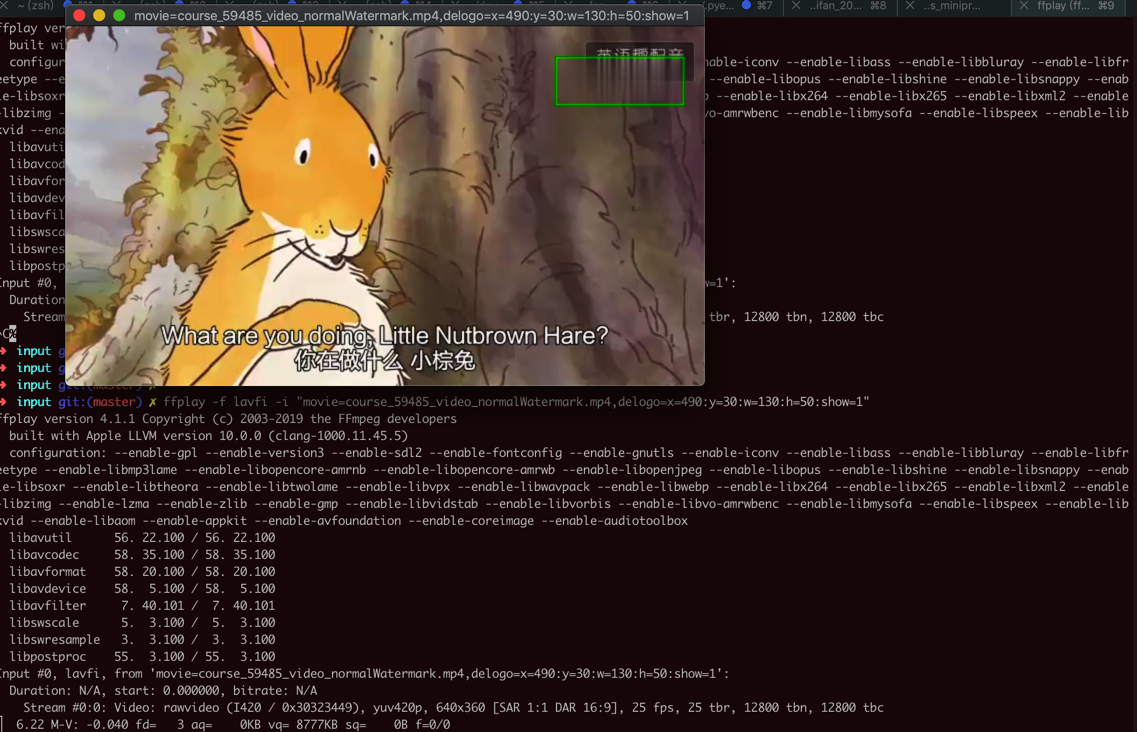Activate the ffplay tab marked ⌘9
The image size is (1137, 732).
point(1075,6)
